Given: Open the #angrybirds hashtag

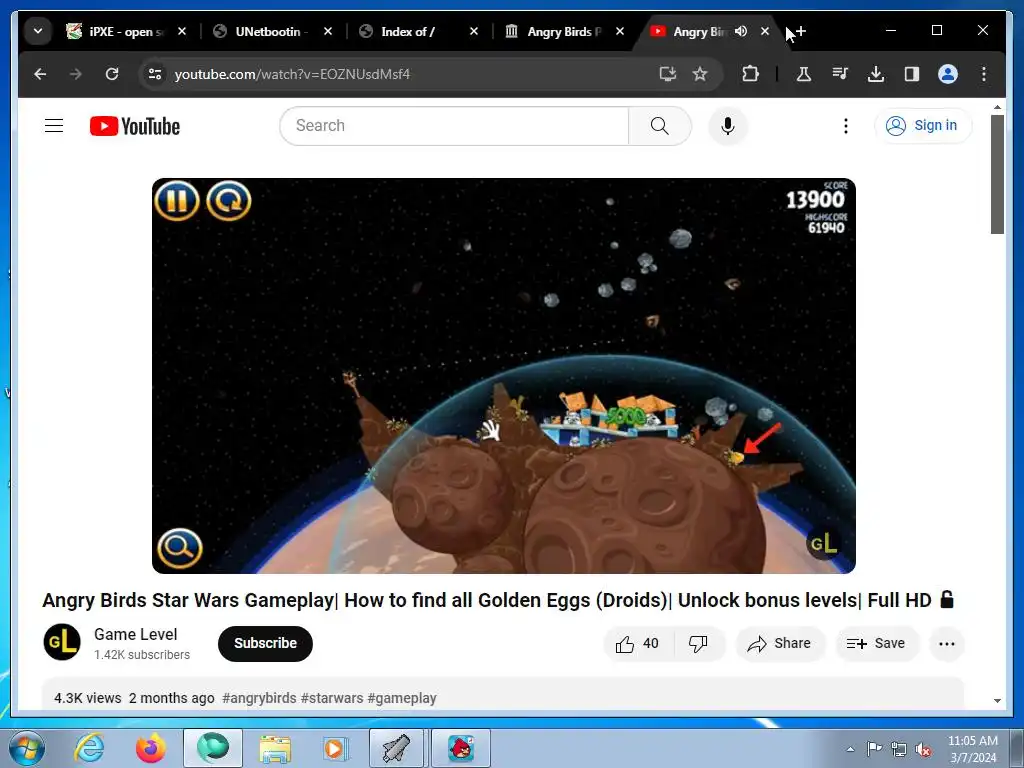Looking at the screenshot, I should tap(259, 698).
